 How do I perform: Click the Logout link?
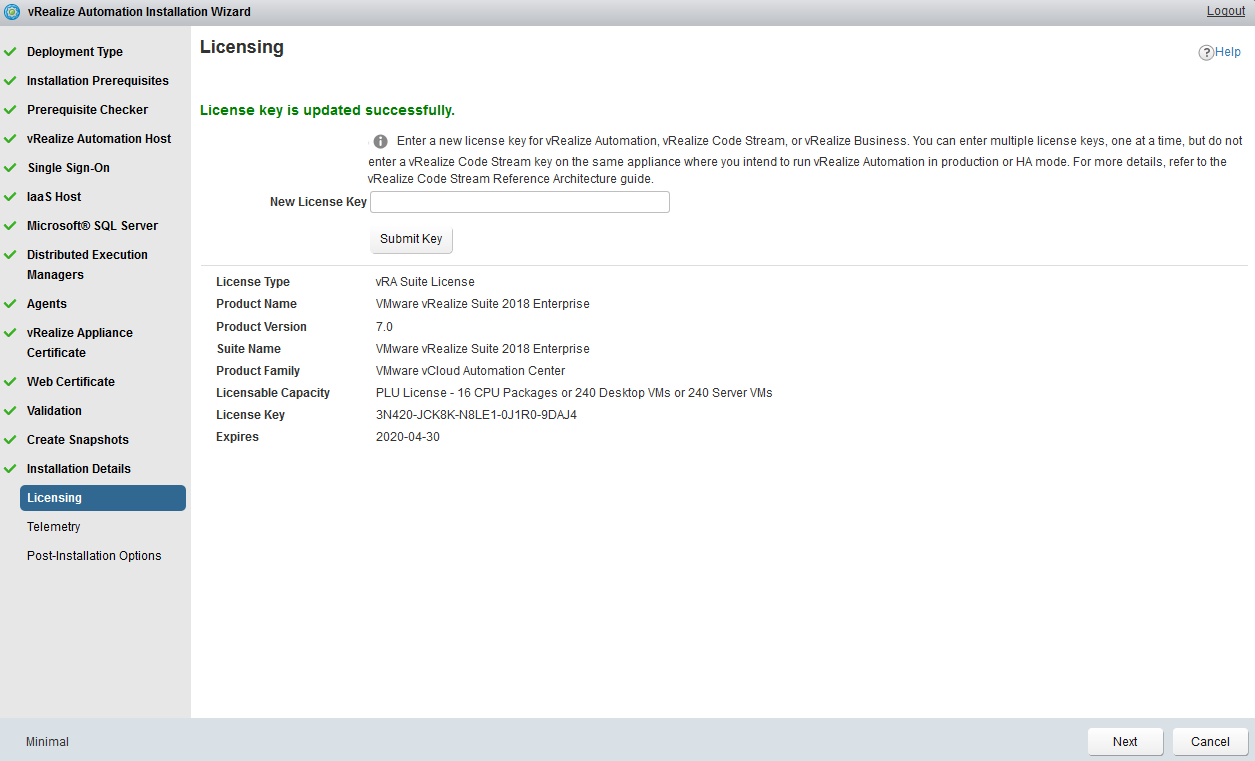[x=1225, y=11]
